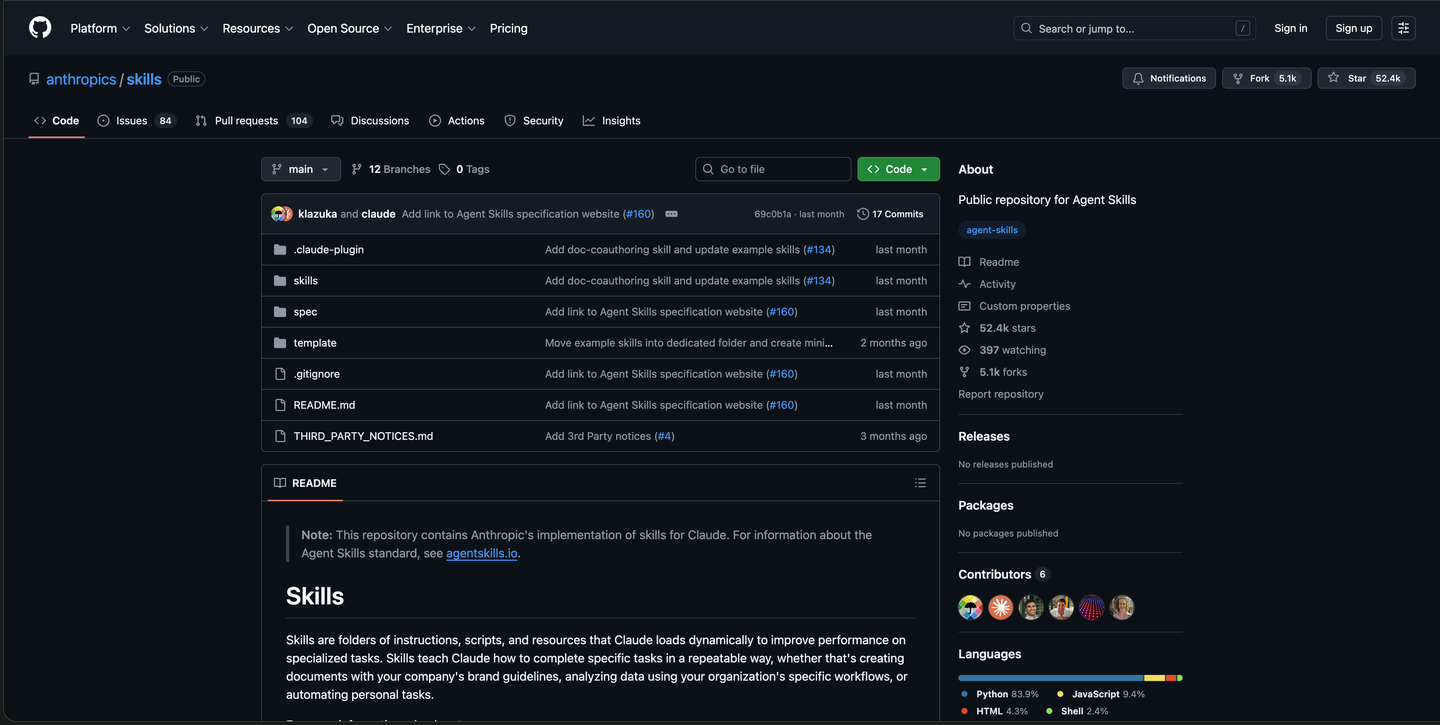Viewport: 1440px width, 725px height.
Task: Click the last contributor avatar
Action: coord(1122,607)
